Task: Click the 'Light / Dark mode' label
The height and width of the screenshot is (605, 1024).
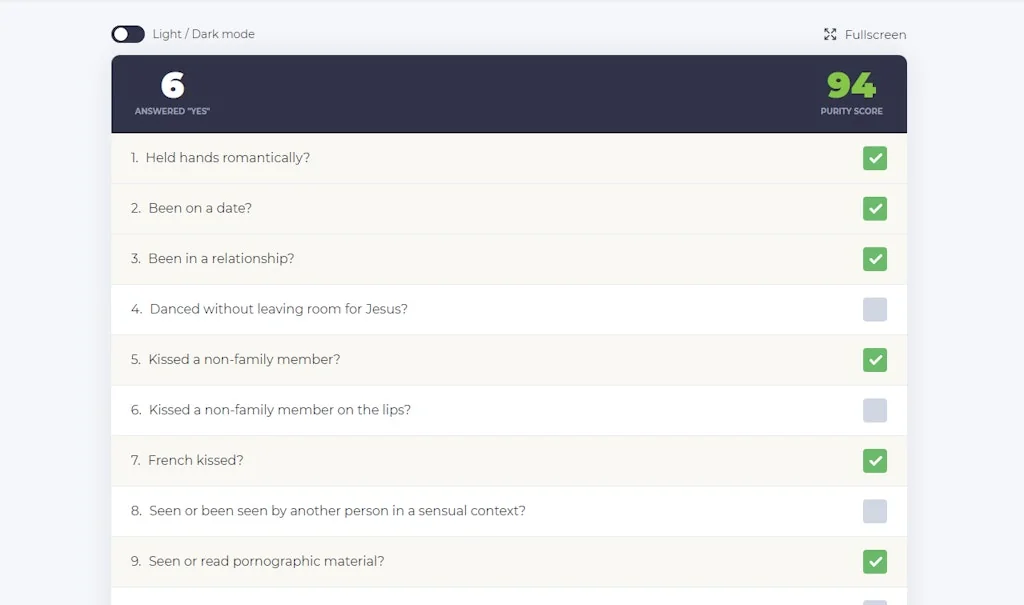Action: [x=202, y=33]
